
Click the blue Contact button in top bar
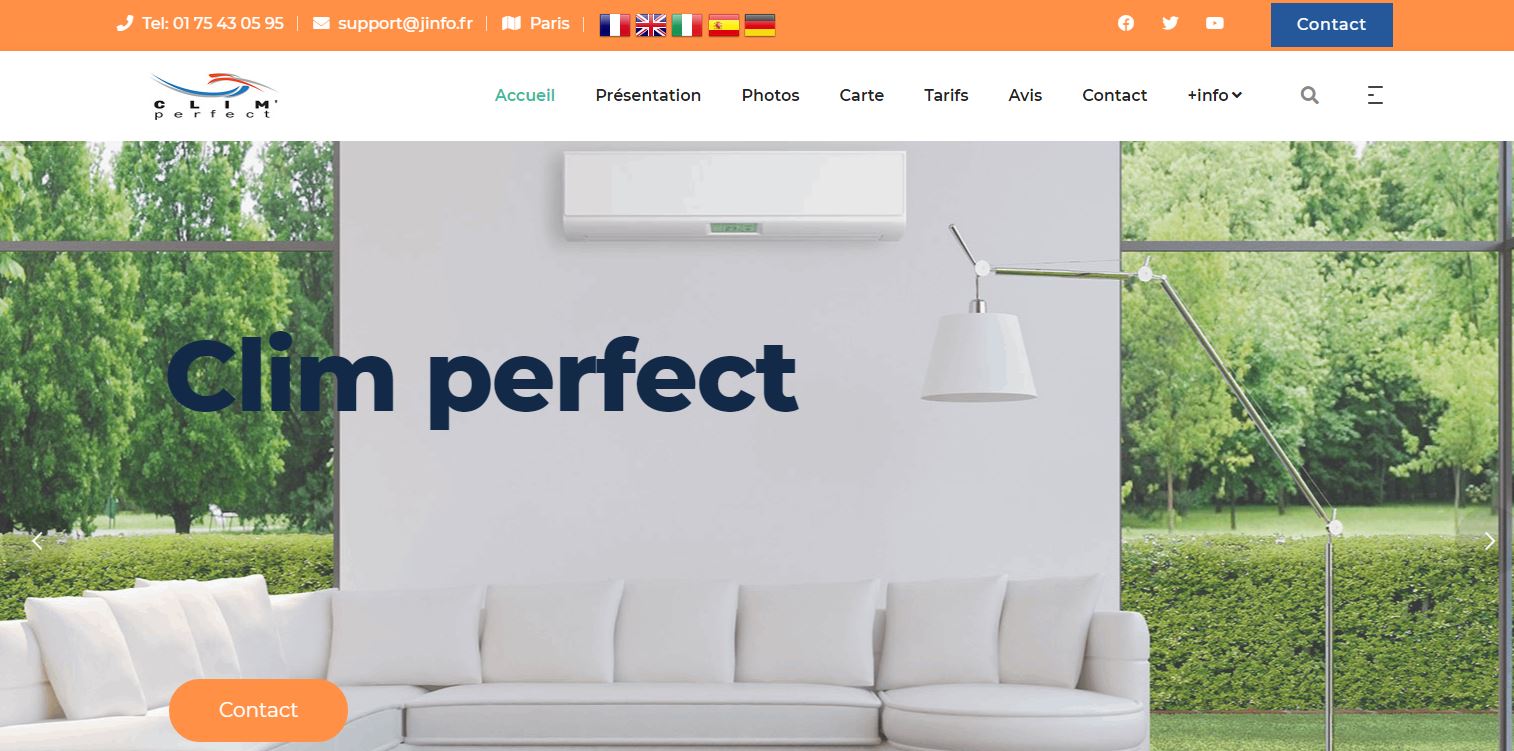(x=1331, y=24)
